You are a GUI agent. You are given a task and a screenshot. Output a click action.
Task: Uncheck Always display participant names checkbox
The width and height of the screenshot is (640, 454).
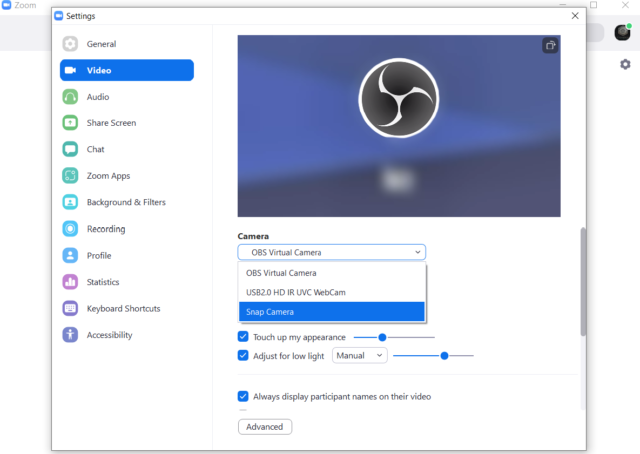pyautogui.click(x=243, y=396)
